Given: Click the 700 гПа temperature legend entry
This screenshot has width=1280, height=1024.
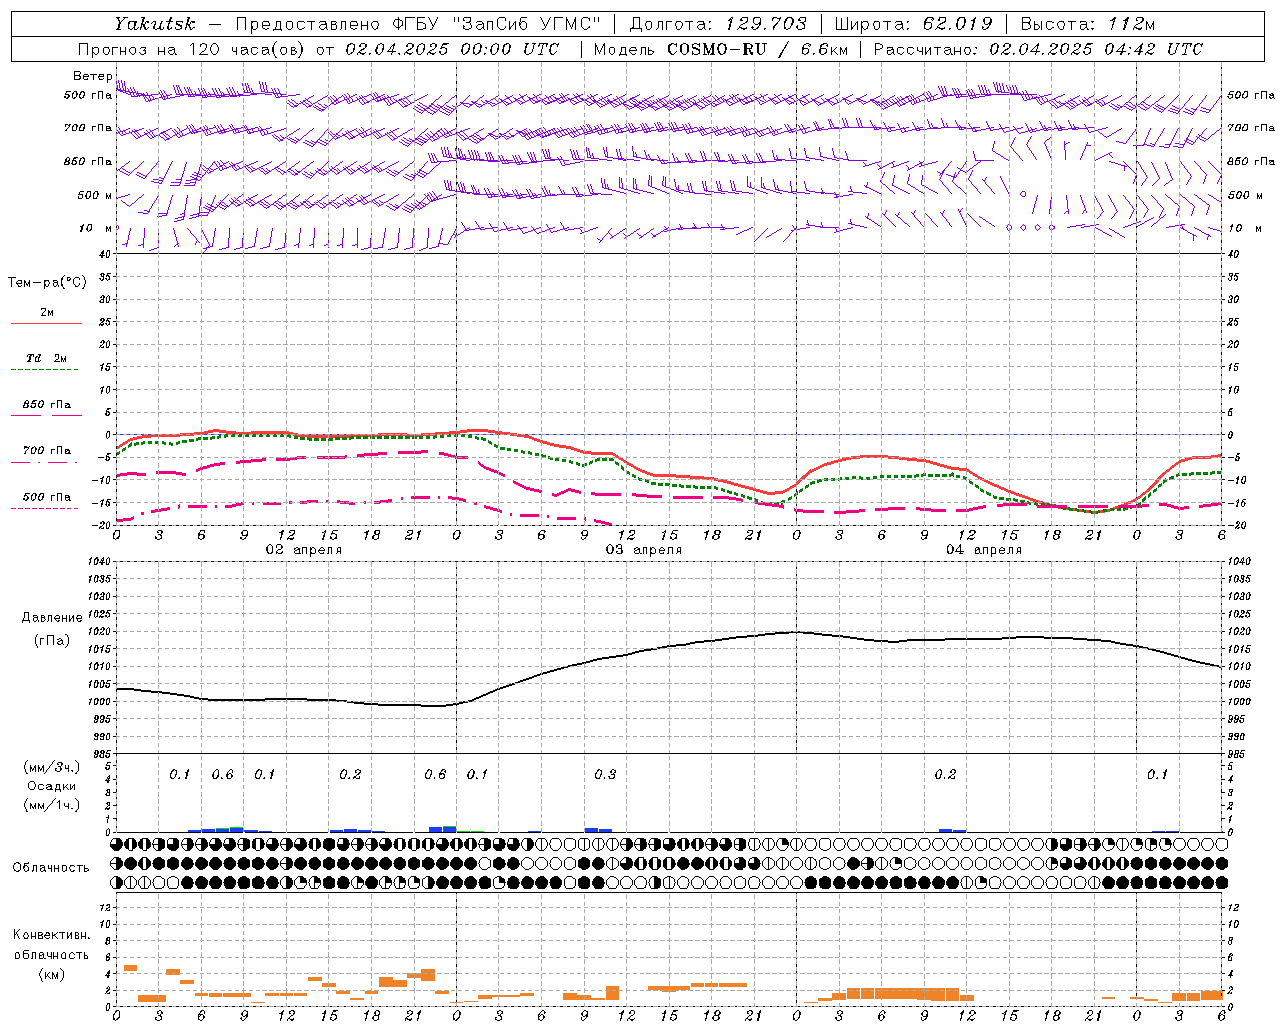Looking at the screenshot, I should (46, 450).
